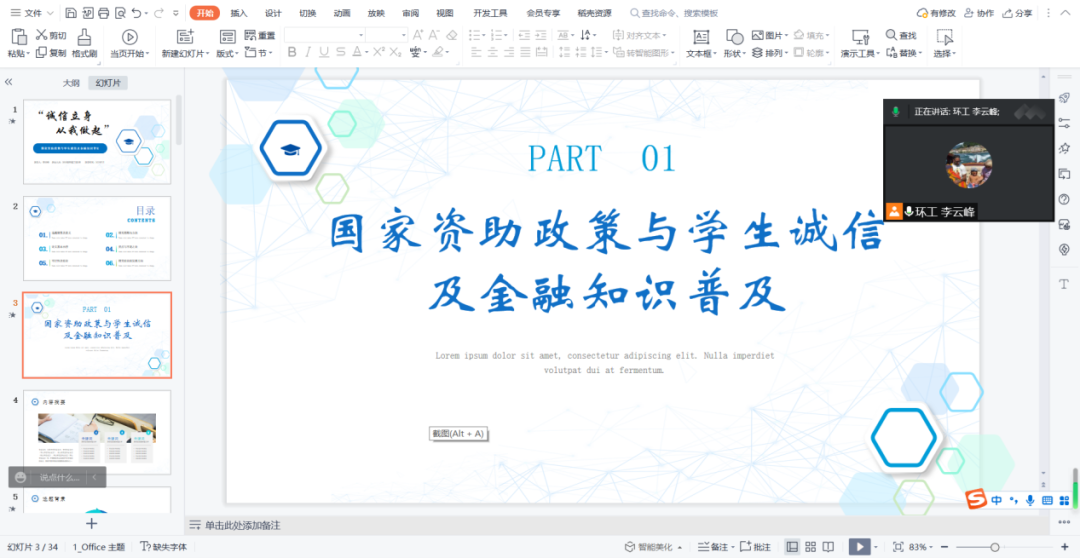Click the Notes (备注) button
This screenshot has height=558, width=1080.
pyautogui.click(x=715, y=547)
